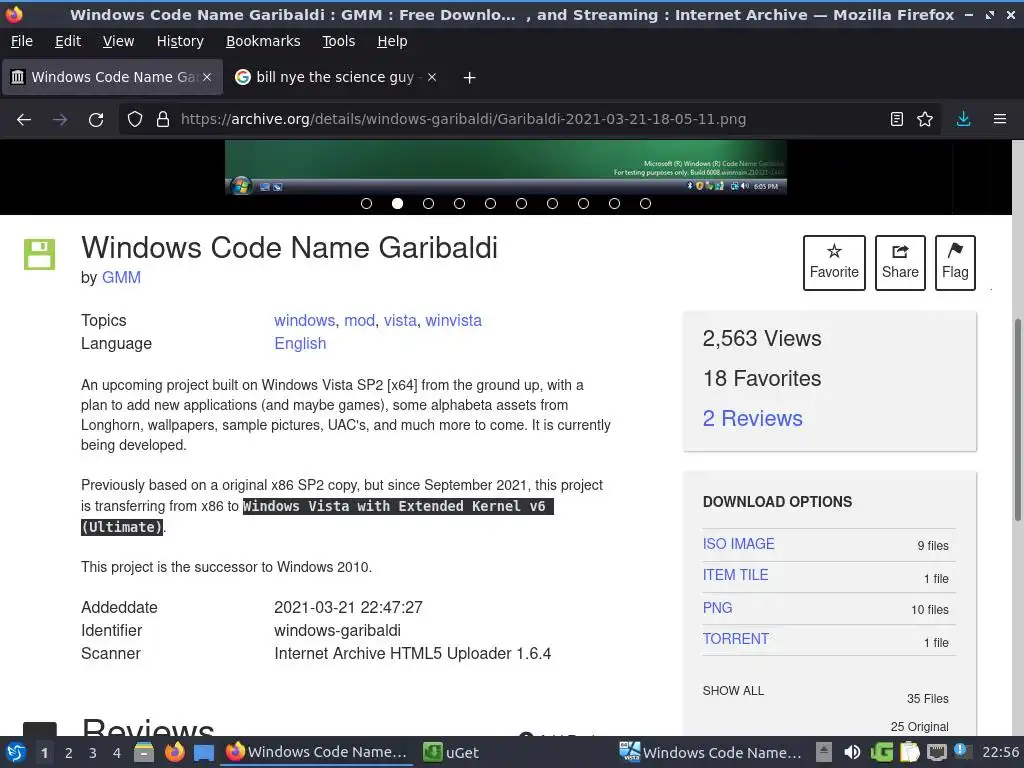Viewport: 1024px width, 768px height.
Task: Open the Bookmarks menu
Action: (x=263, y=41)
